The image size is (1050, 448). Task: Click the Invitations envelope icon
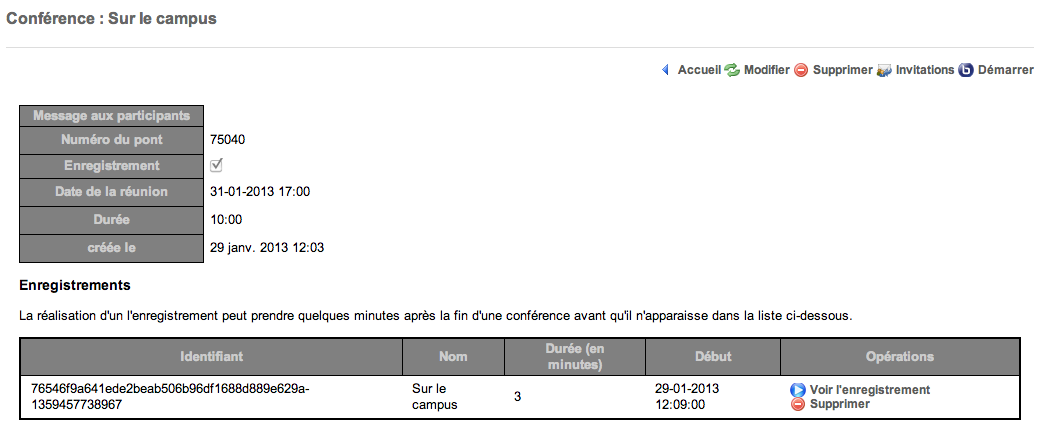point(884,71)
